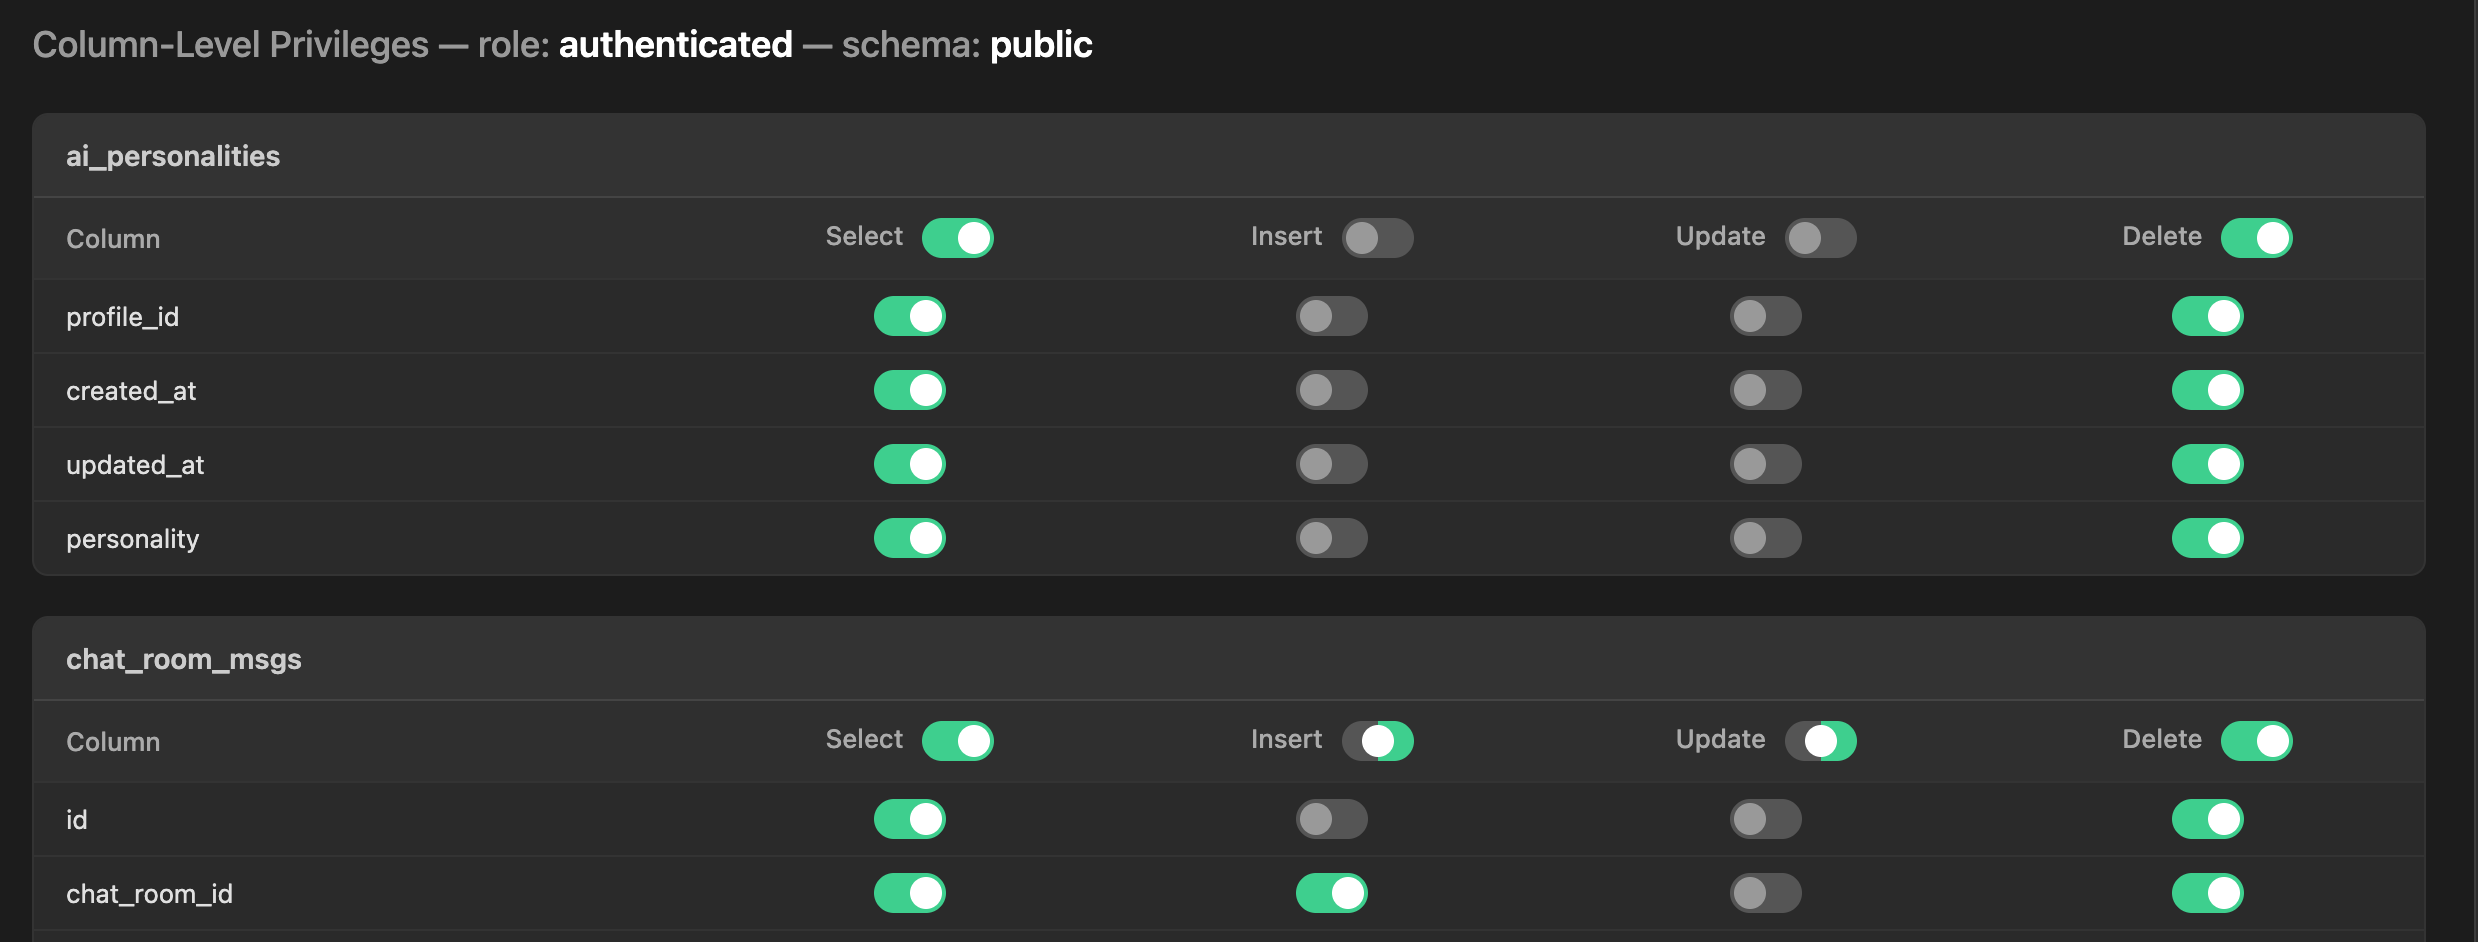
Task: Enable Insert for all ai_personalities columns
Action: pos(1379,237)
